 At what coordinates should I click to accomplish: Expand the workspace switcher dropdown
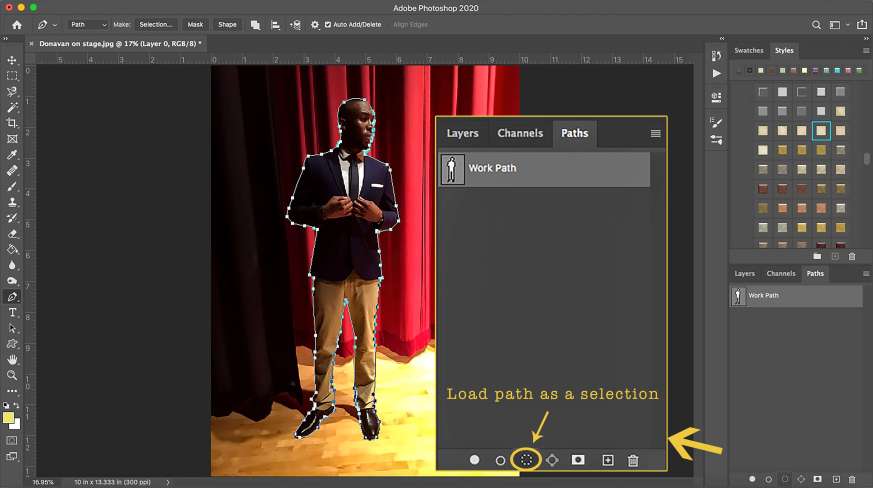tap(842, 24)
